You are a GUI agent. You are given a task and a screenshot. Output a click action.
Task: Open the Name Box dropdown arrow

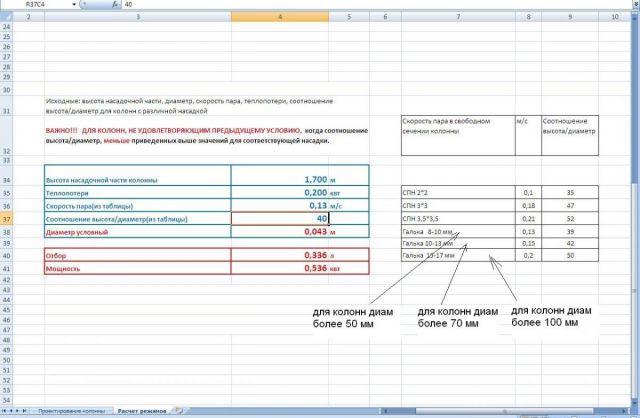pos(76,5)
